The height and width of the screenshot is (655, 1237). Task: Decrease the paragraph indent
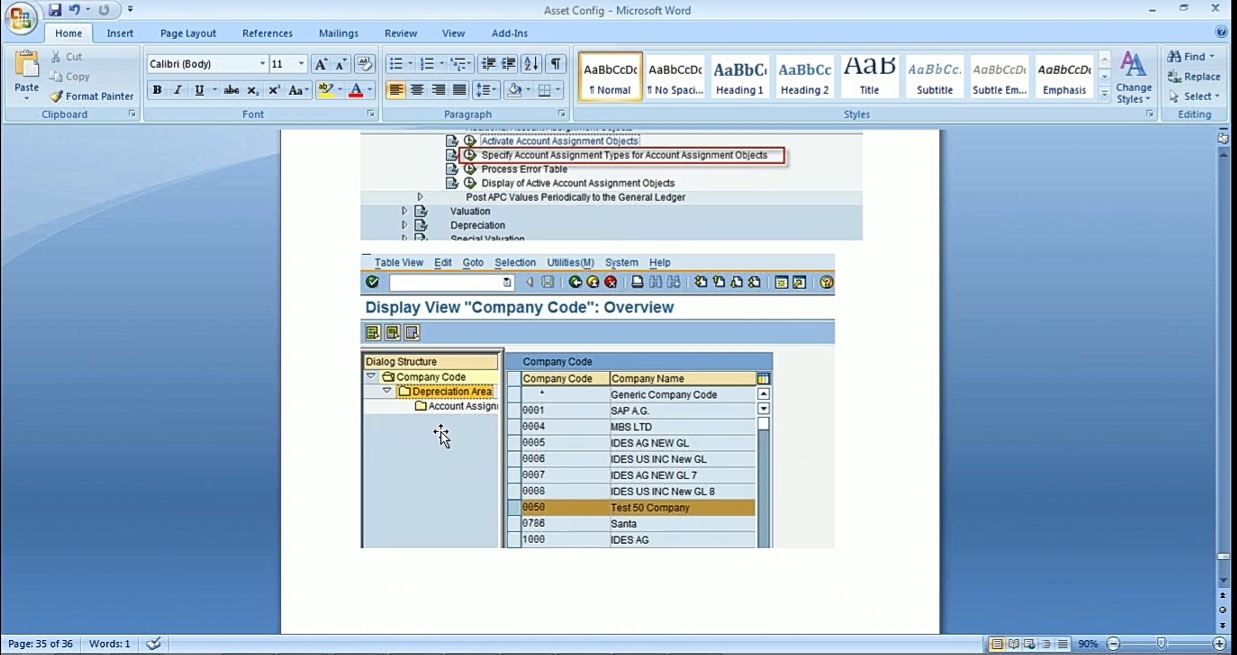point(488,64)
